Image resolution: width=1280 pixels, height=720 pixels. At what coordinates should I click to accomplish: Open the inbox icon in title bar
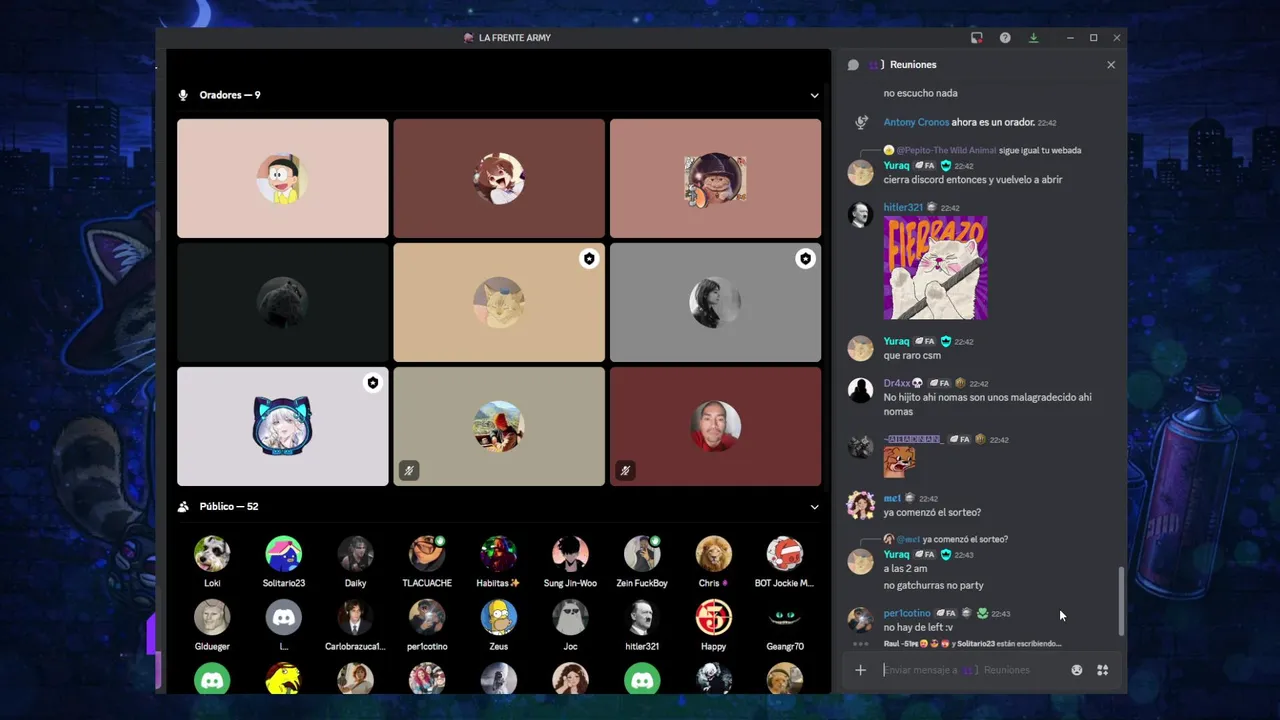pyautogui.click(x=977, y=38)
